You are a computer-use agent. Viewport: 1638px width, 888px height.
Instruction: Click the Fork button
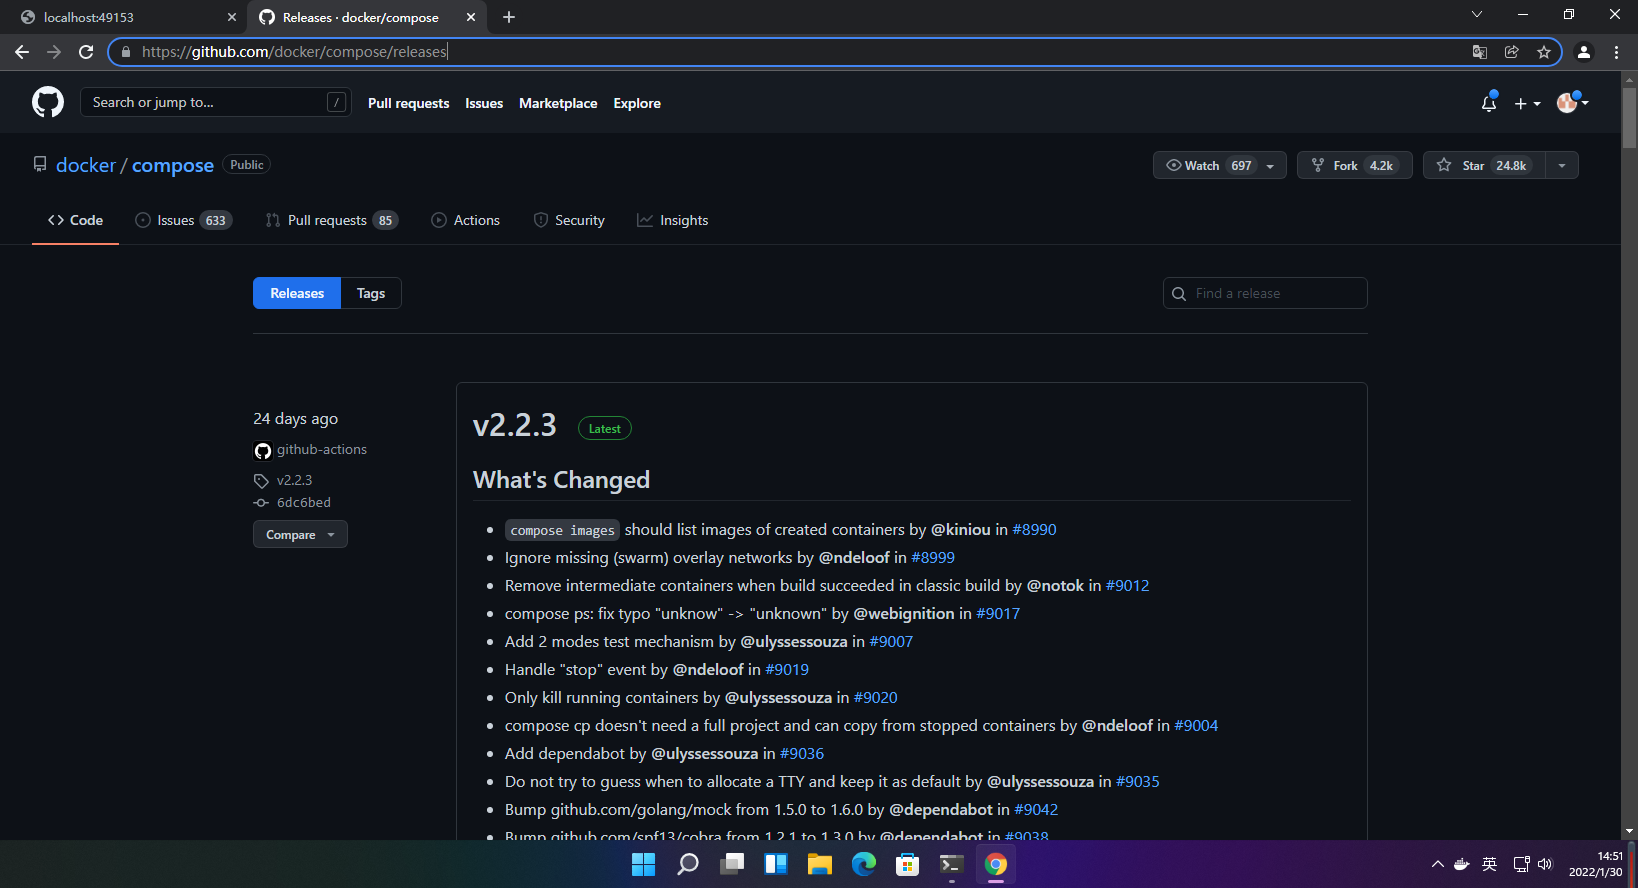tap(1354, 165)
